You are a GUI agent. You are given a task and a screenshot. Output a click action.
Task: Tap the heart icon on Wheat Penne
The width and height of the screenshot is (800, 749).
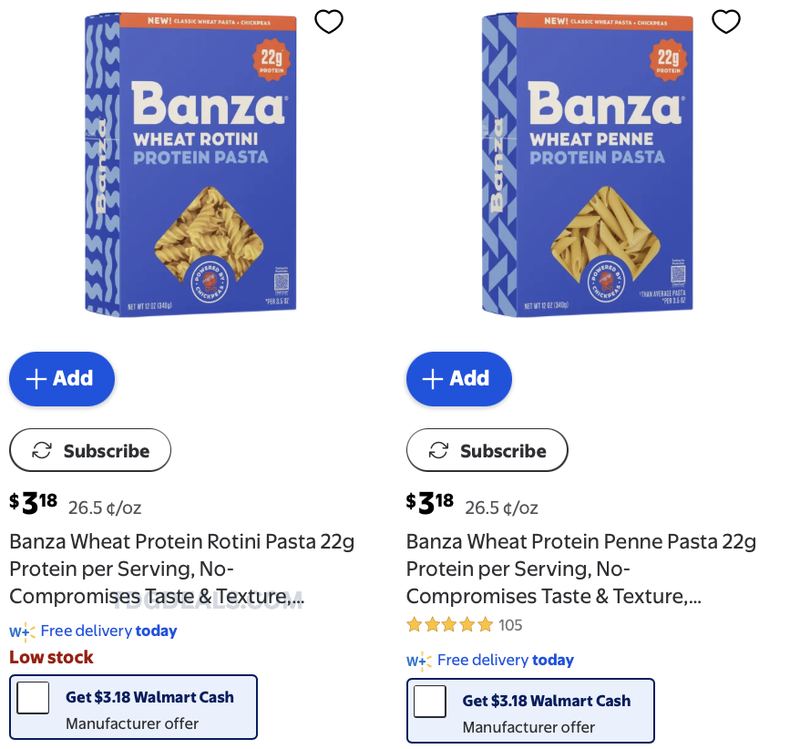click(726, 21)
